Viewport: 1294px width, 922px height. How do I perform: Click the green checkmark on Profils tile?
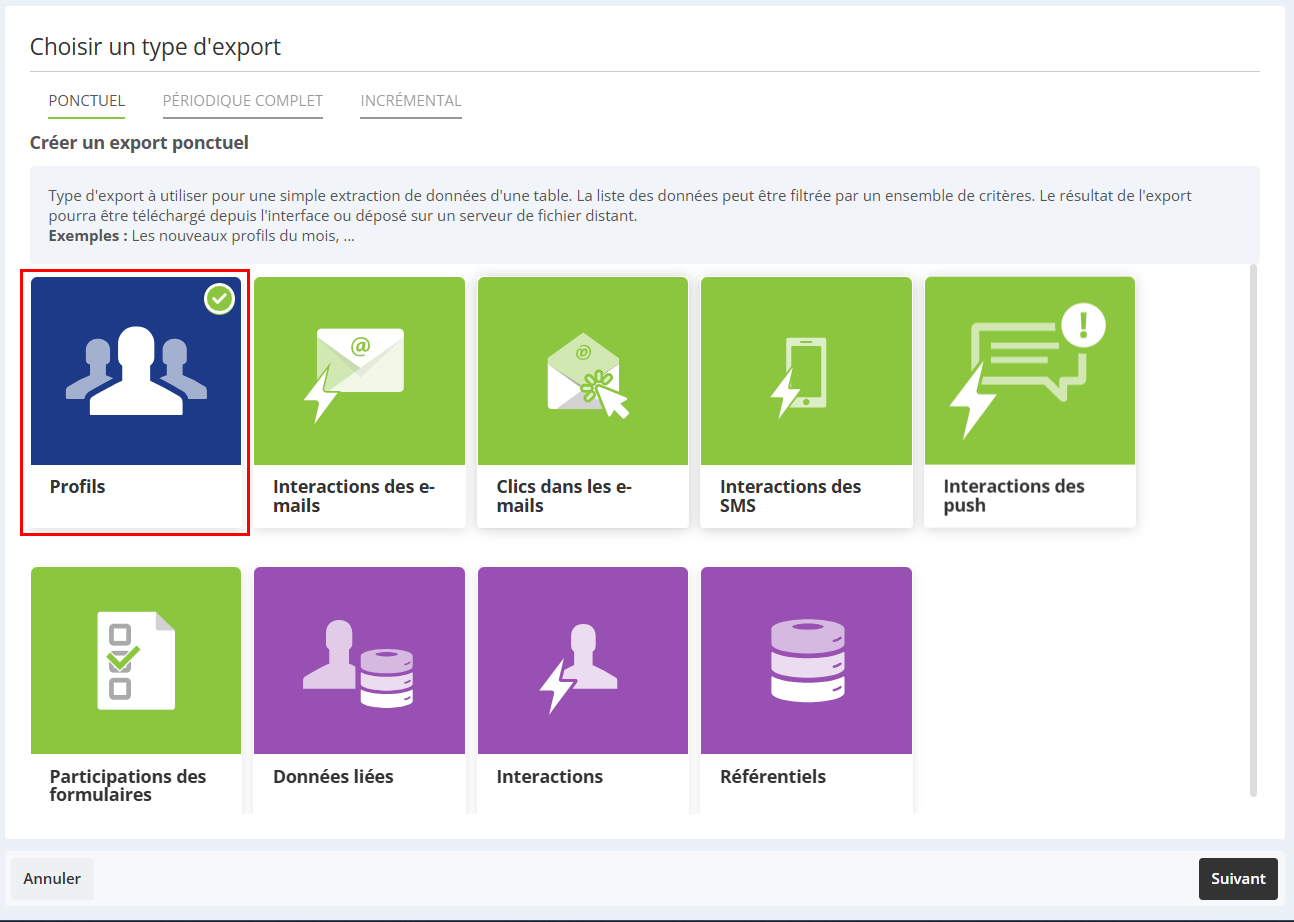[219, 298]
